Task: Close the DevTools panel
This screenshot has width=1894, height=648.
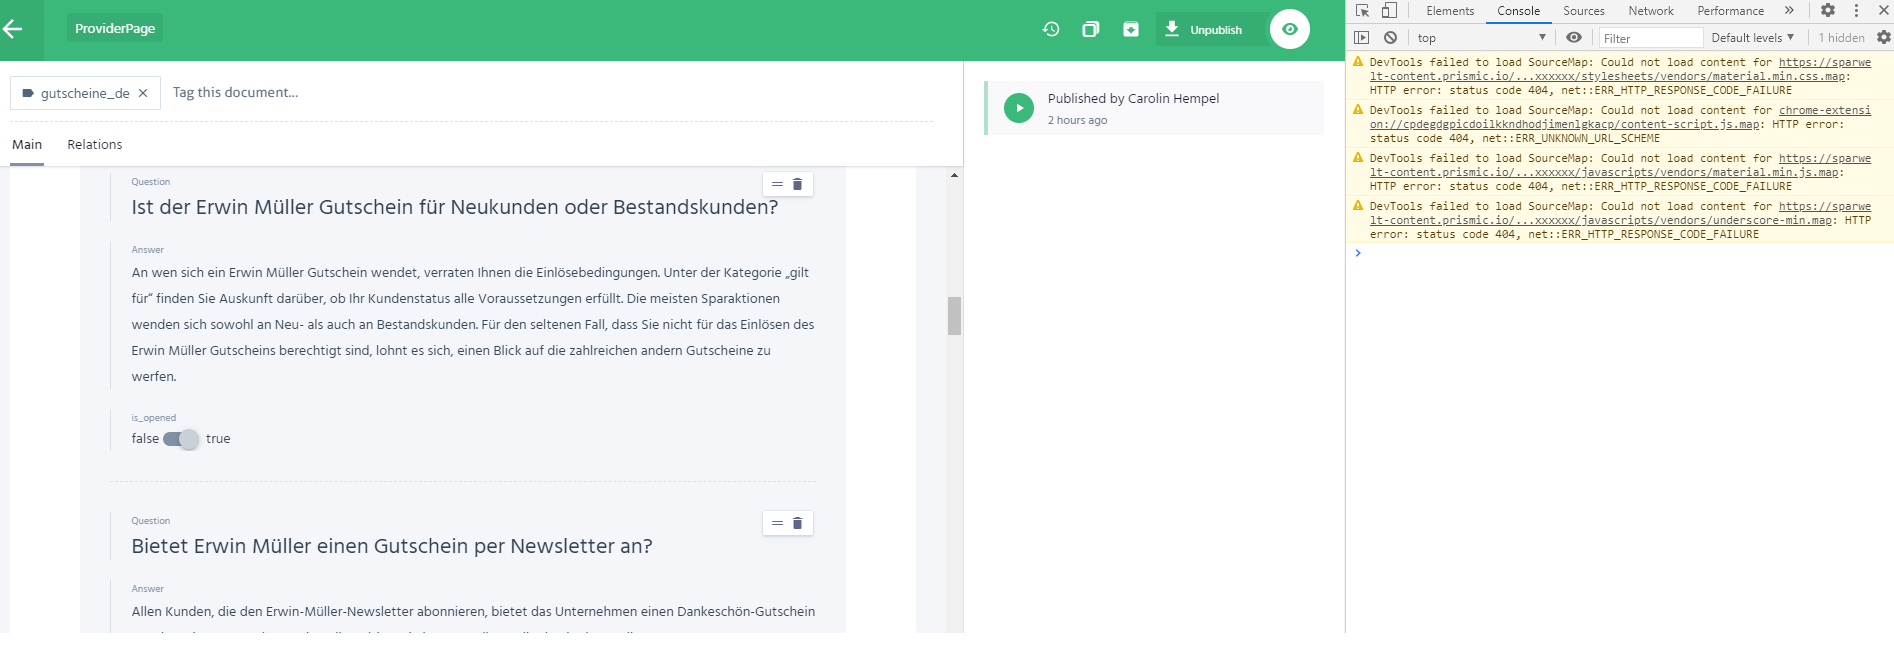Action: tap(1883, 10)
